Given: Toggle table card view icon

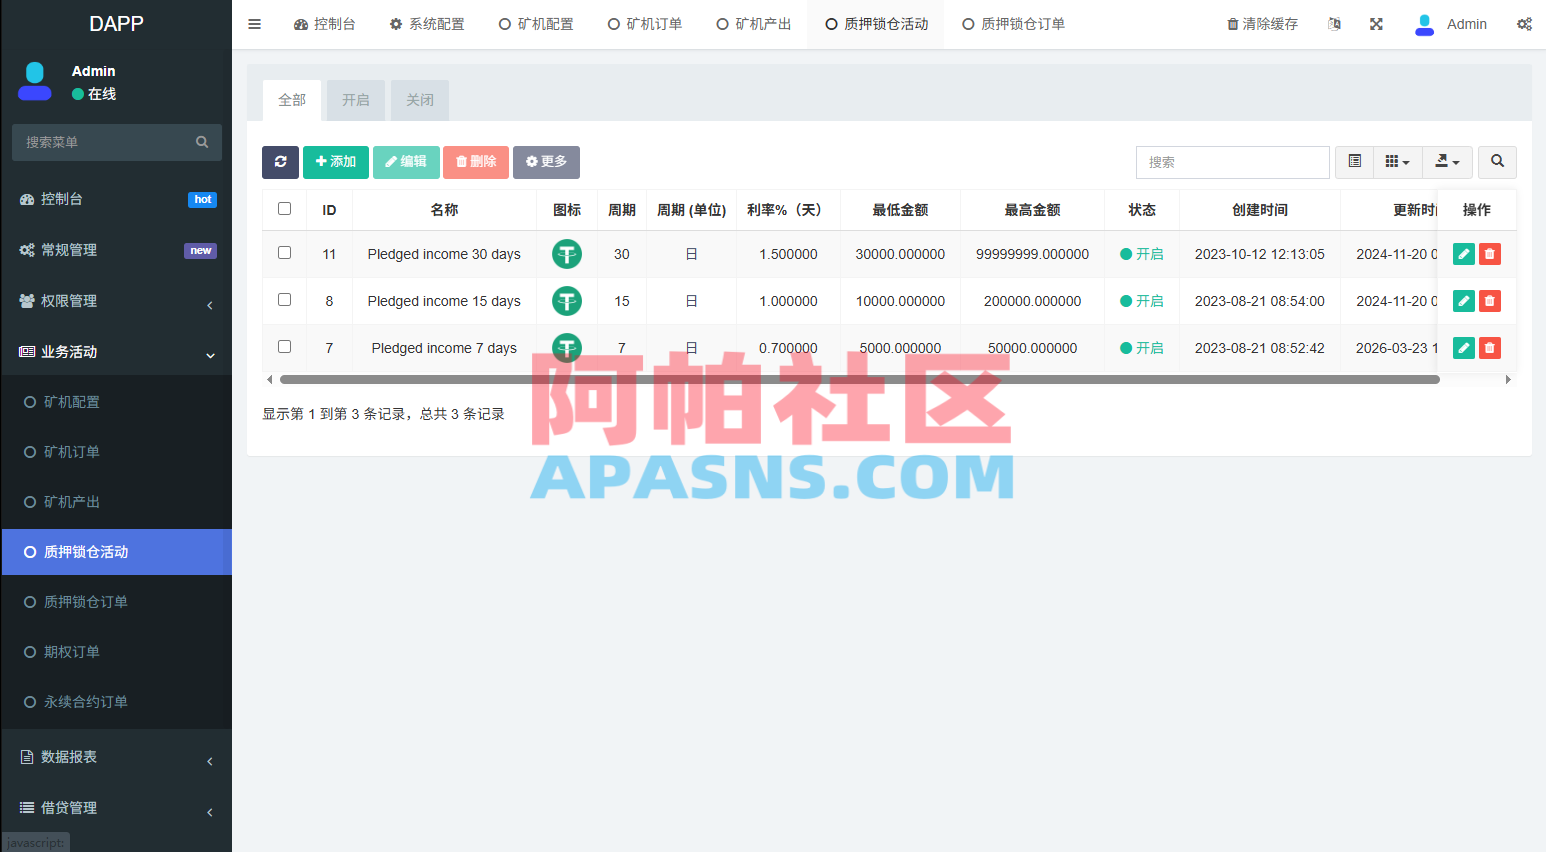Looking at the screenshot, I should pyautogui.click(x=1354, y=162).
